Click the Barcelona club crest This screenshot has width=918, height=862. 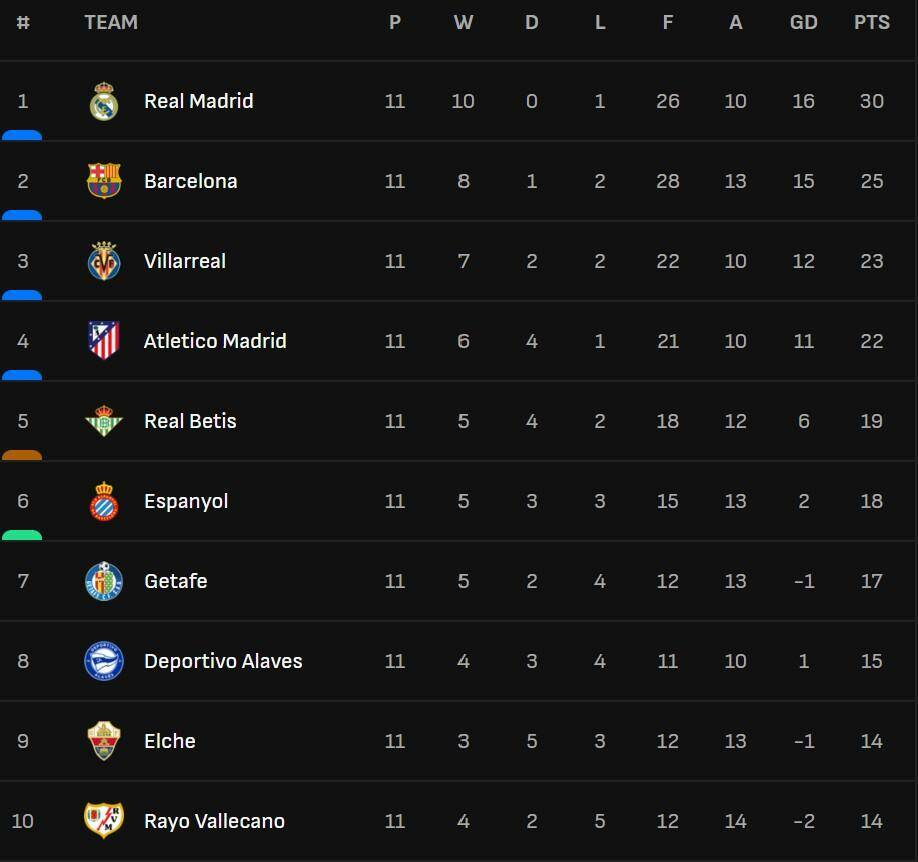[104, 181]
